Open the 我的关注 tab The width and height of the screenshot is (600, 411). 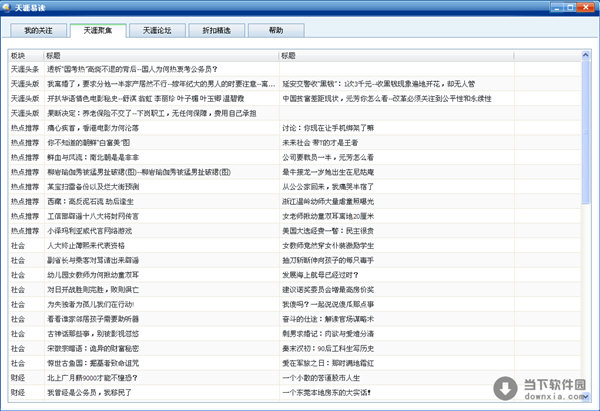point(38,31)
